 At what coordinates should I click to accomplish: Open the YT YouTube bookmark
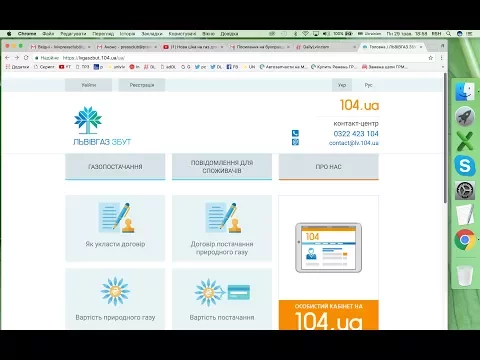tap(65, 67)
